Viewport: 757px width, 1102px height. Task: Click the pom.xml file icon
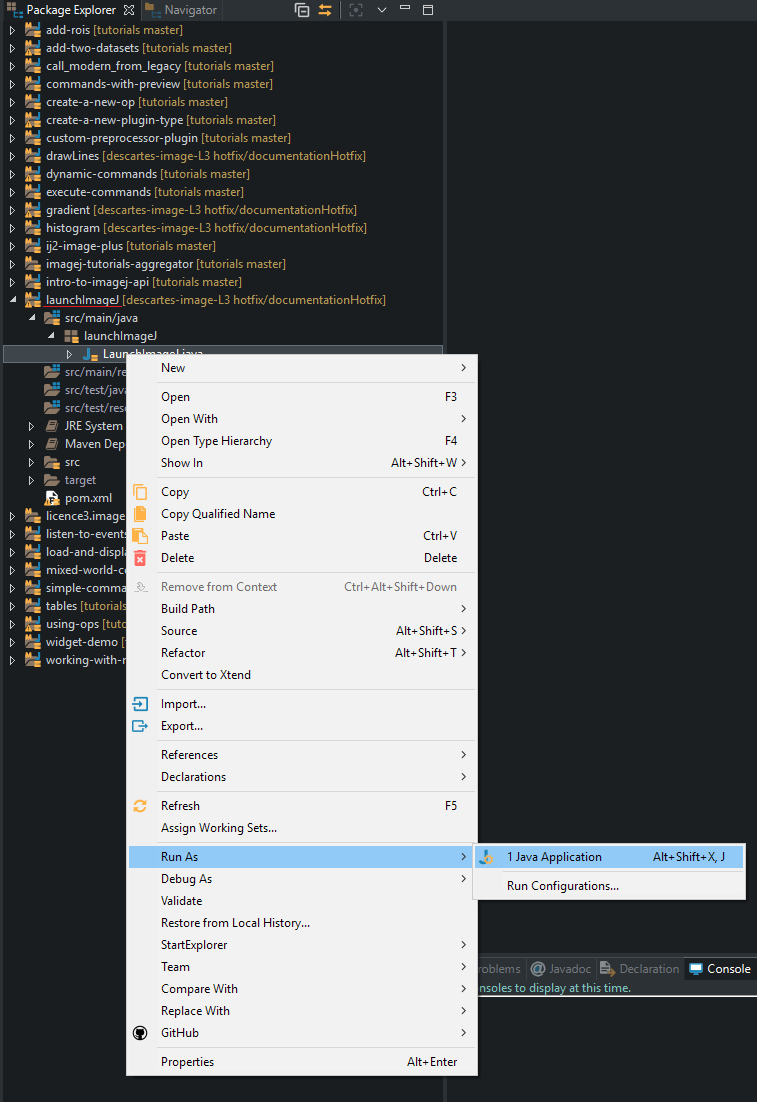(x=51, y=498)
